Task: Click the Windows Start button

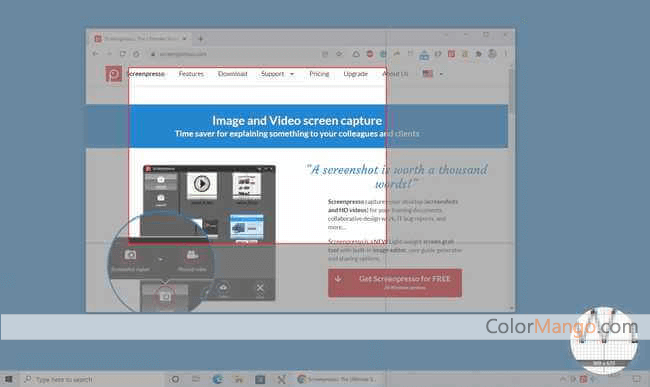Action: click(x=8, y=379)
